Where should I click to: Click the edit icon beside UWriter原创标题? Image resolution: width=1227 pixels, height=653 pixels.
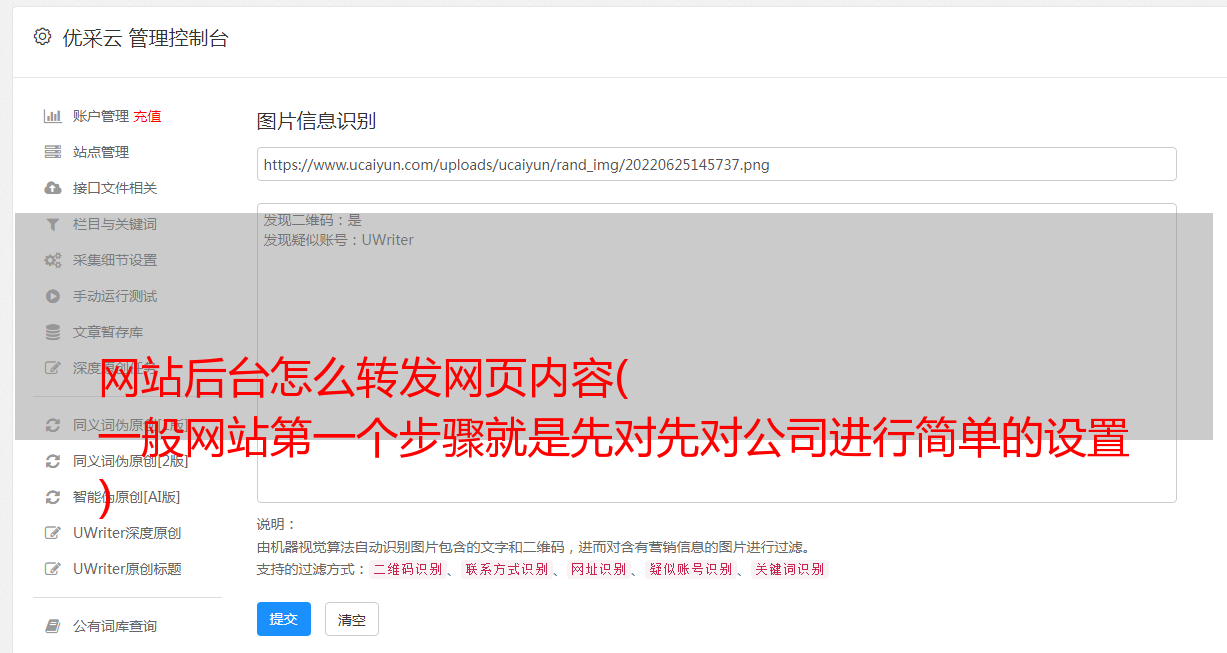53,569
